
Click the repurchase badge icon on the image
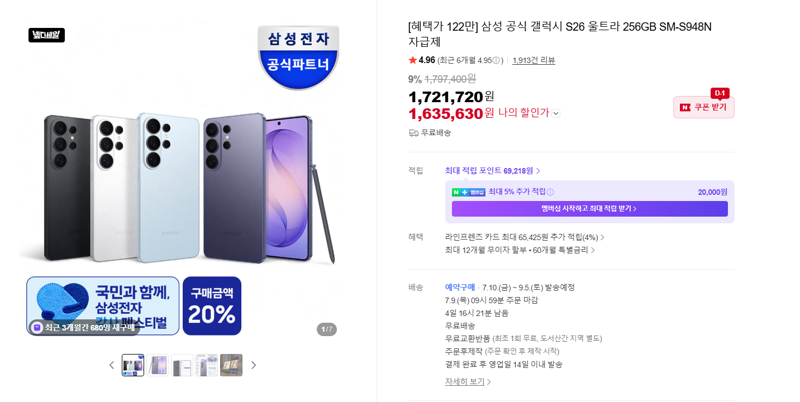click(37, 328)
